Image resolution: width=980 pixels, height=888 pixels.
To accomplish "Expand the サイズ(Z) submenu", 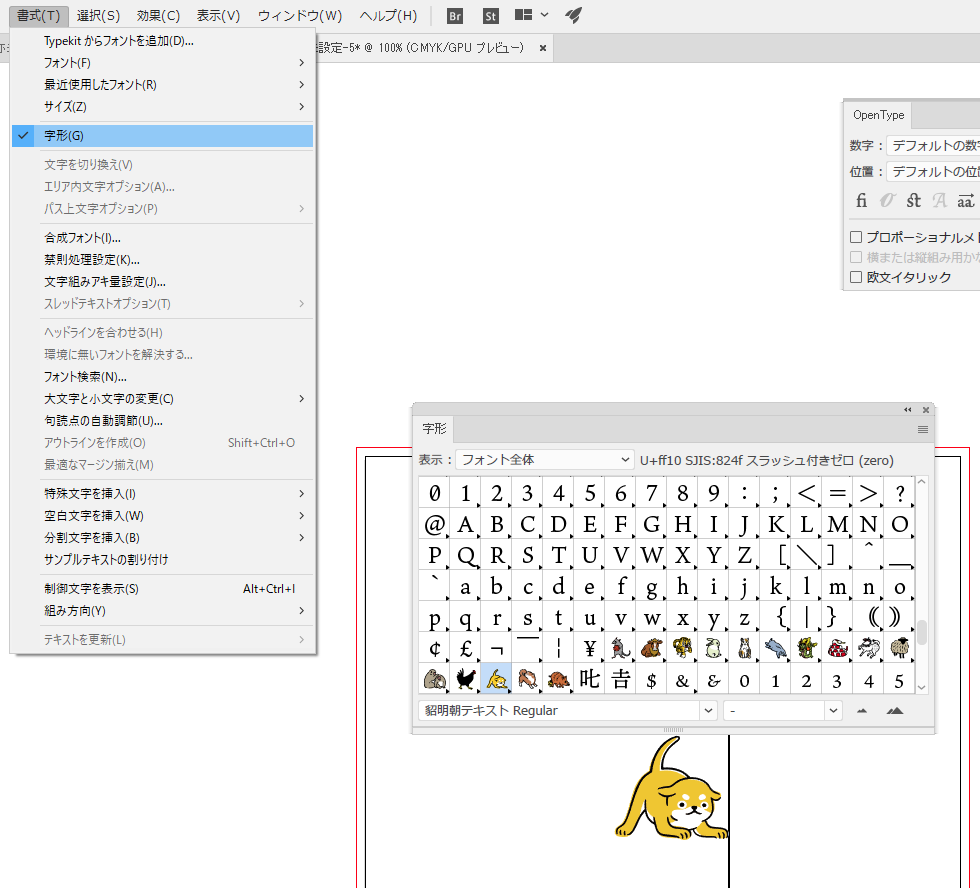I will point(162,106).
